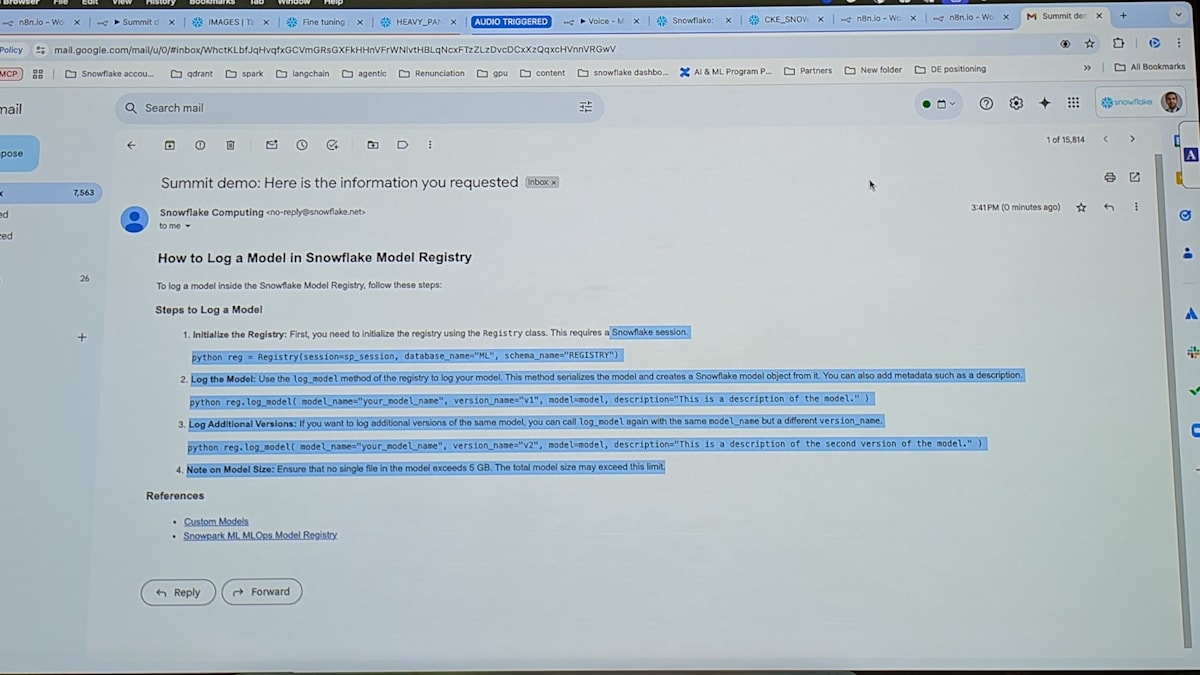Open the Tasks icon in the side panel

tap(1186, 215)
